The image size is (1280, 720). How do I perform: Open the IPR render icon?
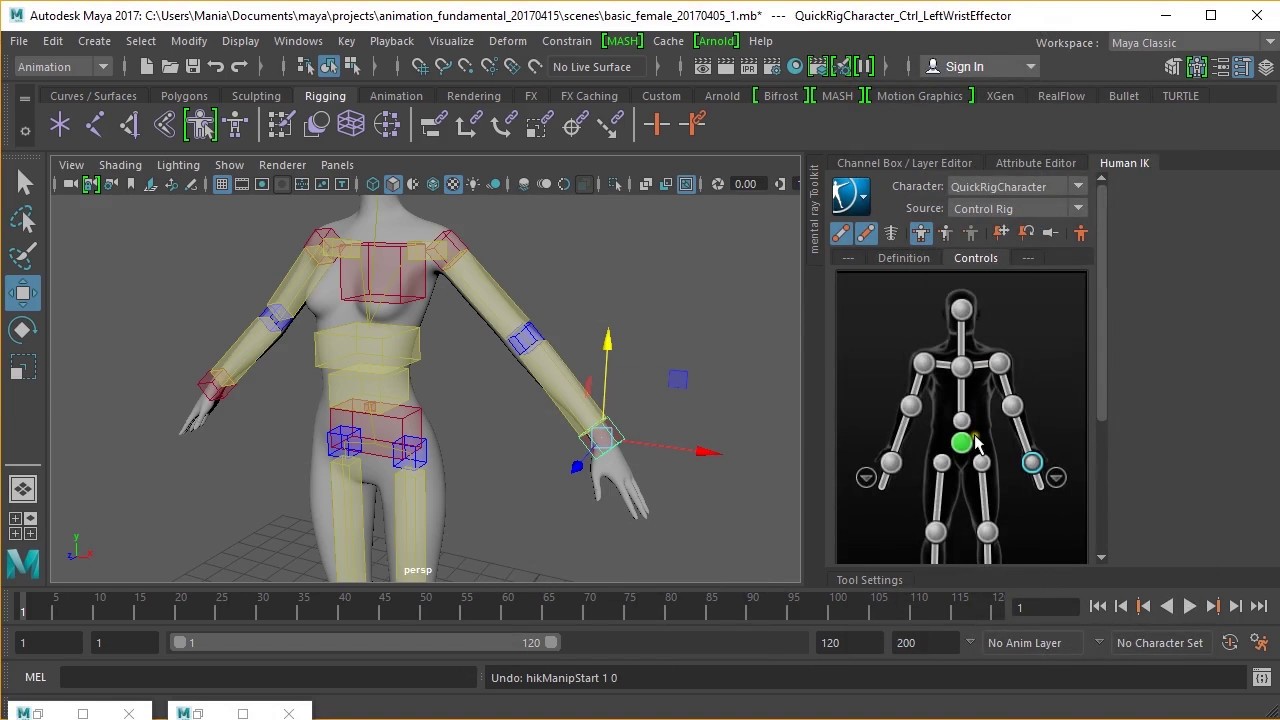coord(750,67)
